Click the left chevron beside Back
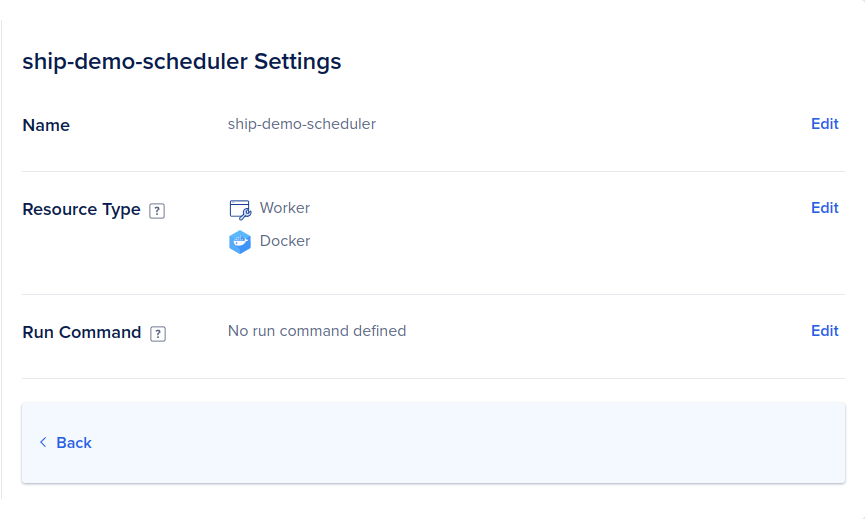 [x=43, y=442]
